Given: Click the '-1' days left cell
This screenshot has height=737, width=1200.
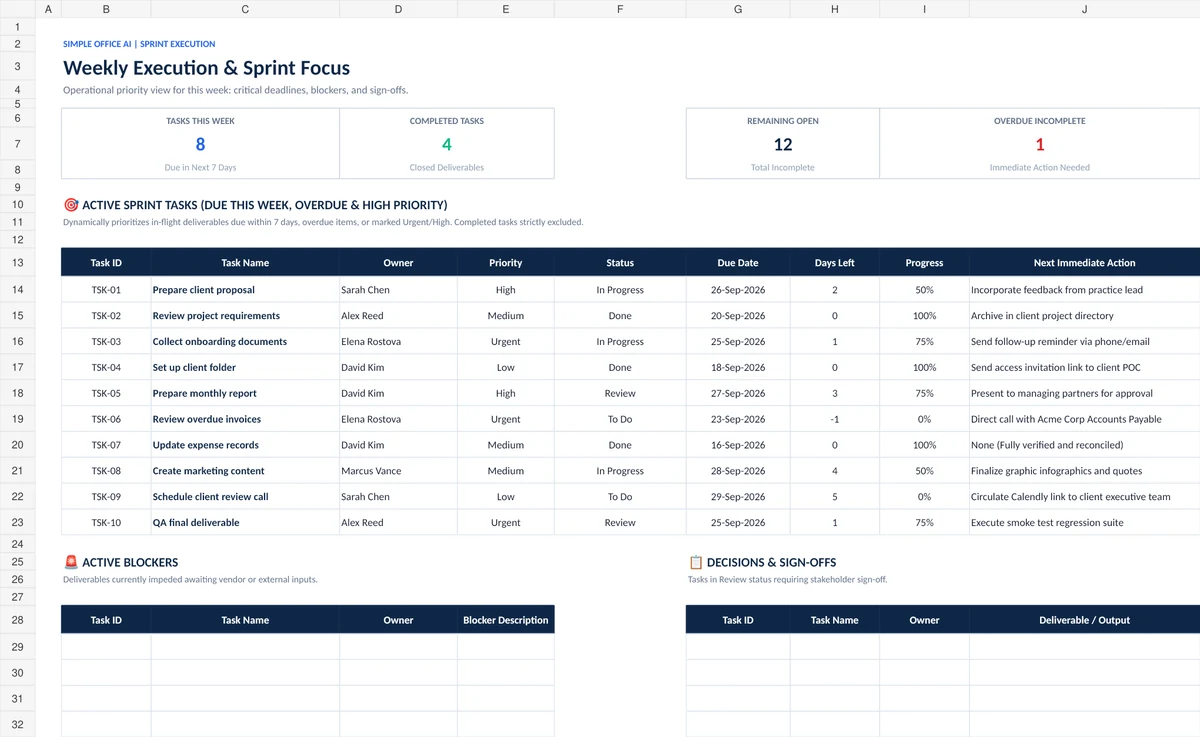Looking at the screenshot, I should 835,420.
